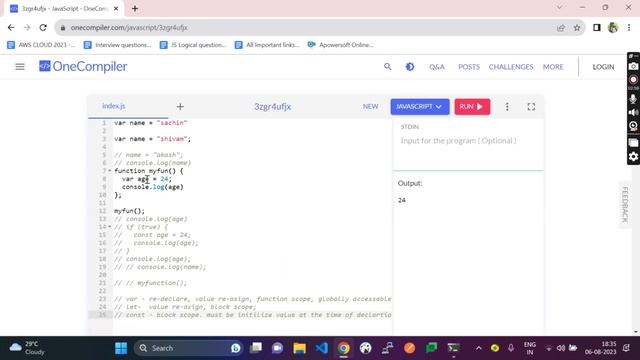Screen dimensions: 640x360
Task: Run the code with RUN button
Action: (x=472, y=107)
